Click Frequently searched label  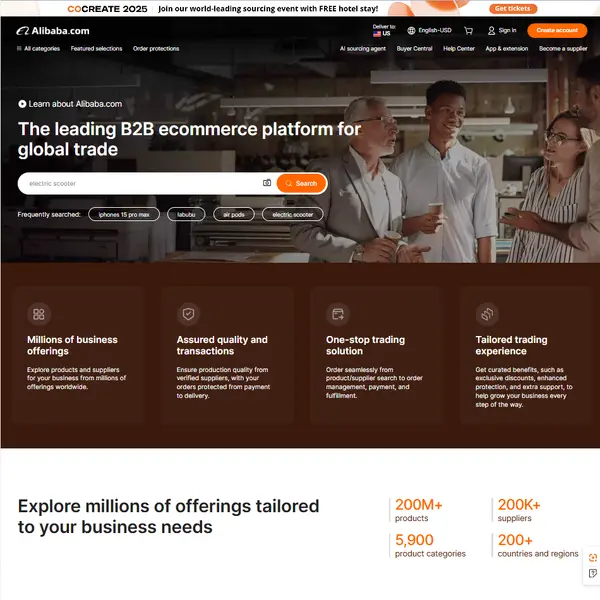(49, 215)
